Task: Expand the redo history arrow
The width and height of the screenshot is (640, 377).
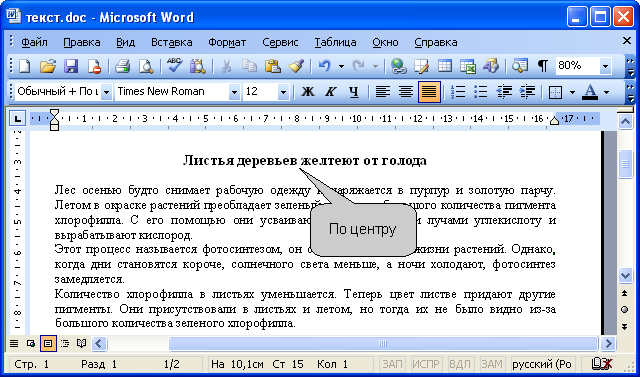Action: (375, 66)
